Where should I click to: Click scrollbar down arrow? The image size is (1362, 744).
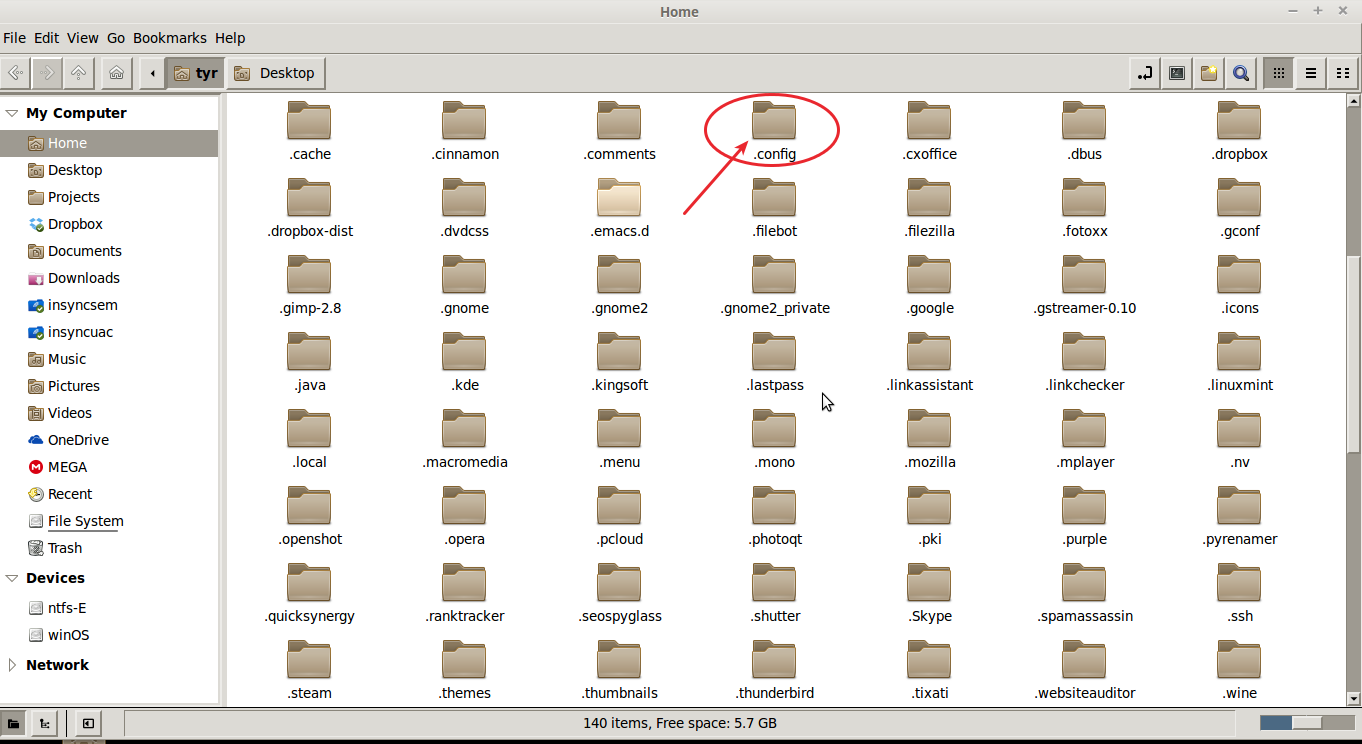(1353, 700)
